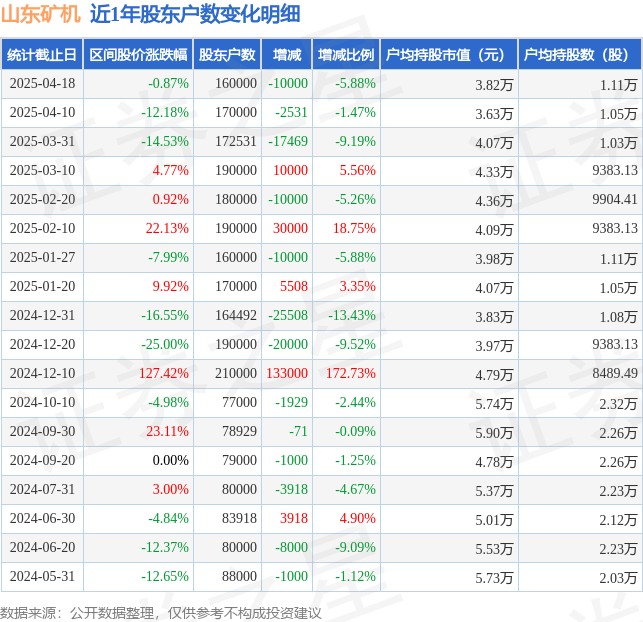Click the shareholder count 172531
The image size is (643, 622).
coord(236,141)
